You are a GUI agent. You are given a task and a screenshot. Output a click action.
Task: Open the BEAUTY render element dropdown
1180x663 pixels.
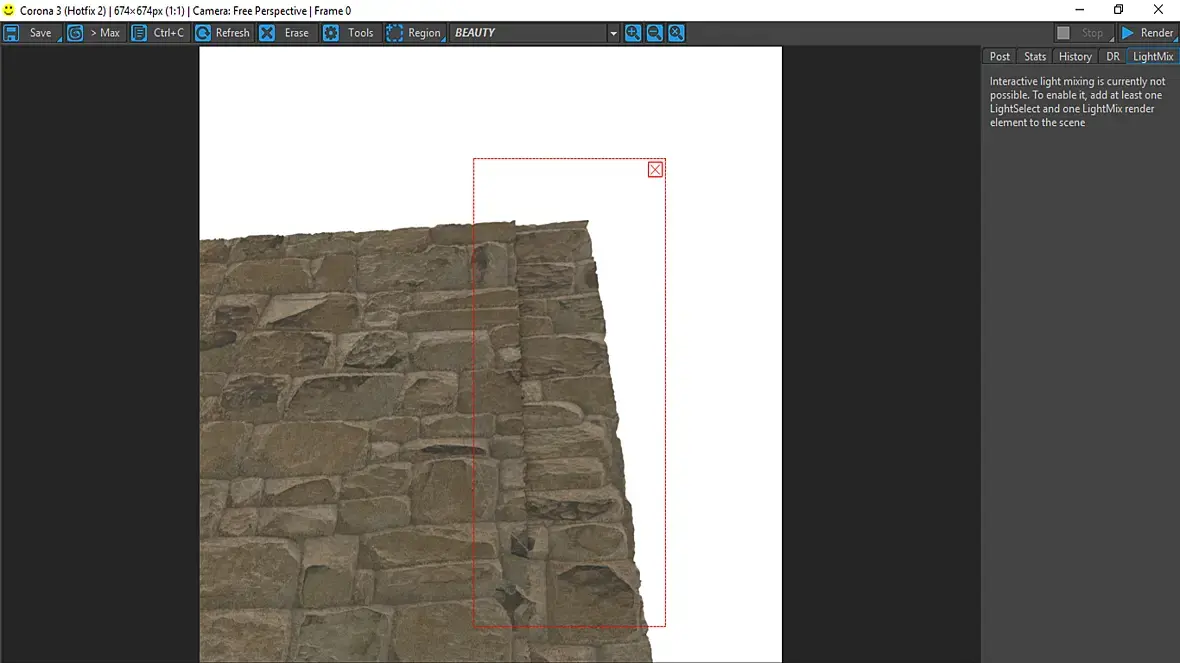tap(534, 33)
